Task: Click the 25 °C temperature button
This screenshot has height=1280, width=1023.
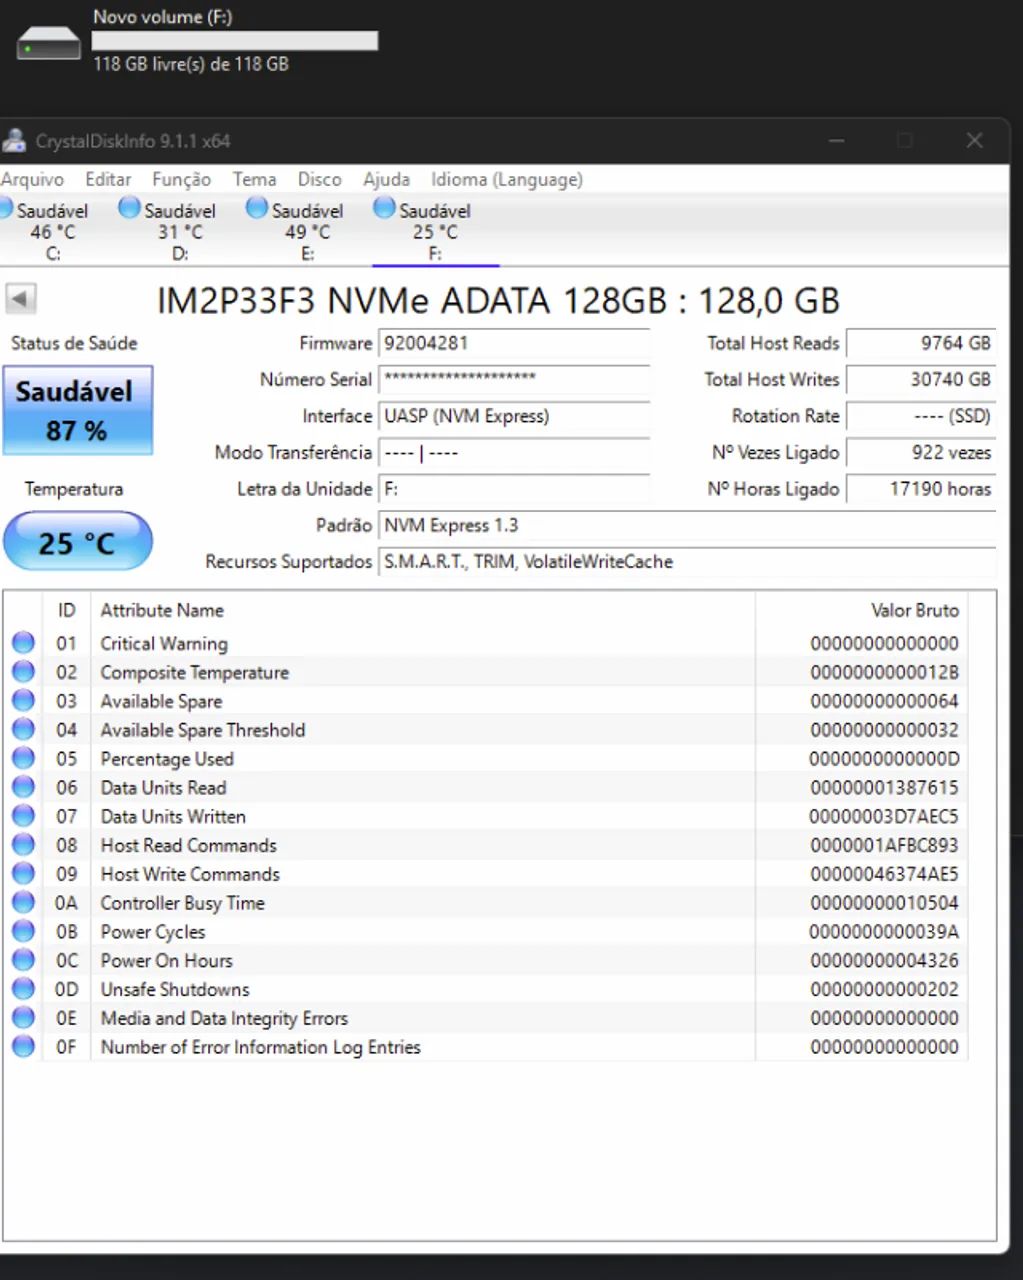Action: (78, 542)
